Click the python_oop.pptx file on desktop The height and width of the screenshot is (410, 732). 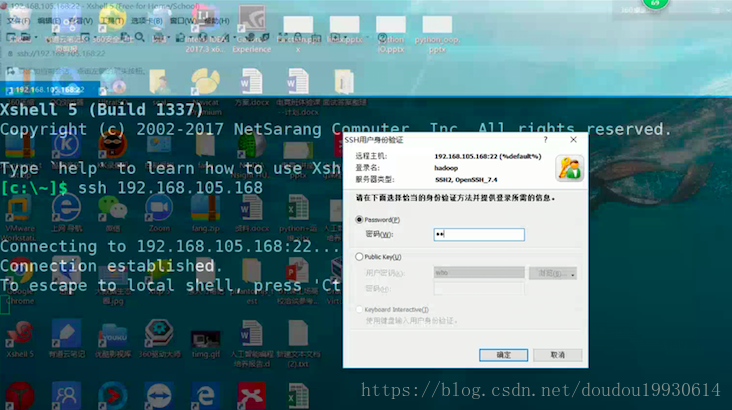pyautogui.click(x=437, y=34)
